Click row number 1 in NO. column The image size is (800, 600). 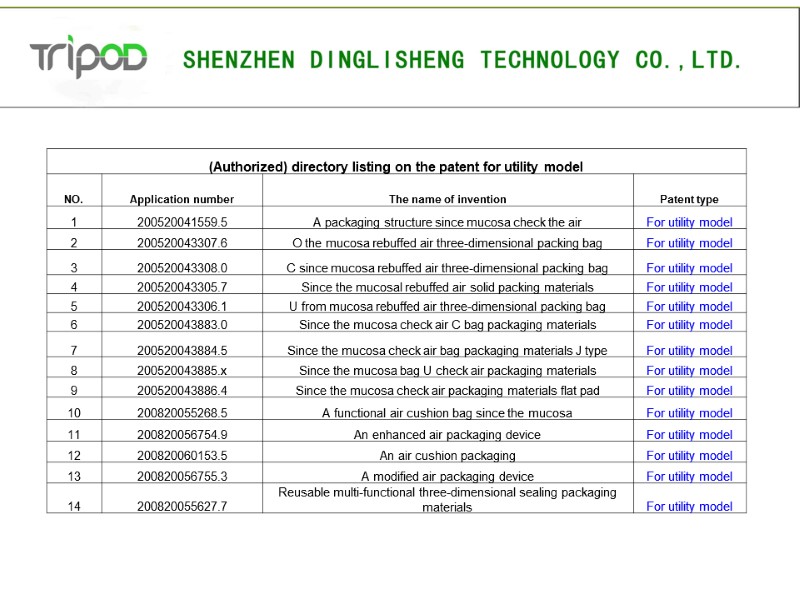coord(74,222)
